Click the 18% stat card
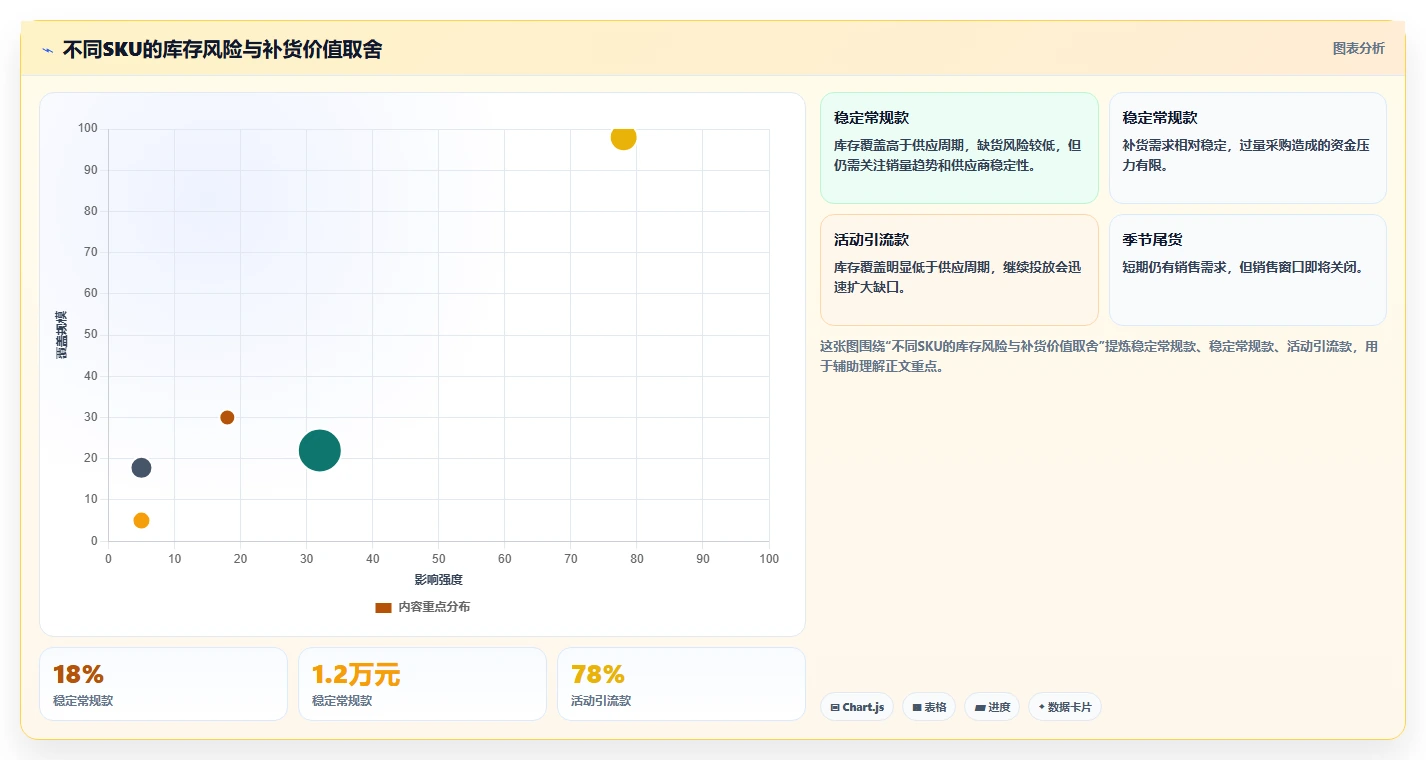The width and height of the screenshot is (1426, 760). (x=163, y=684)
